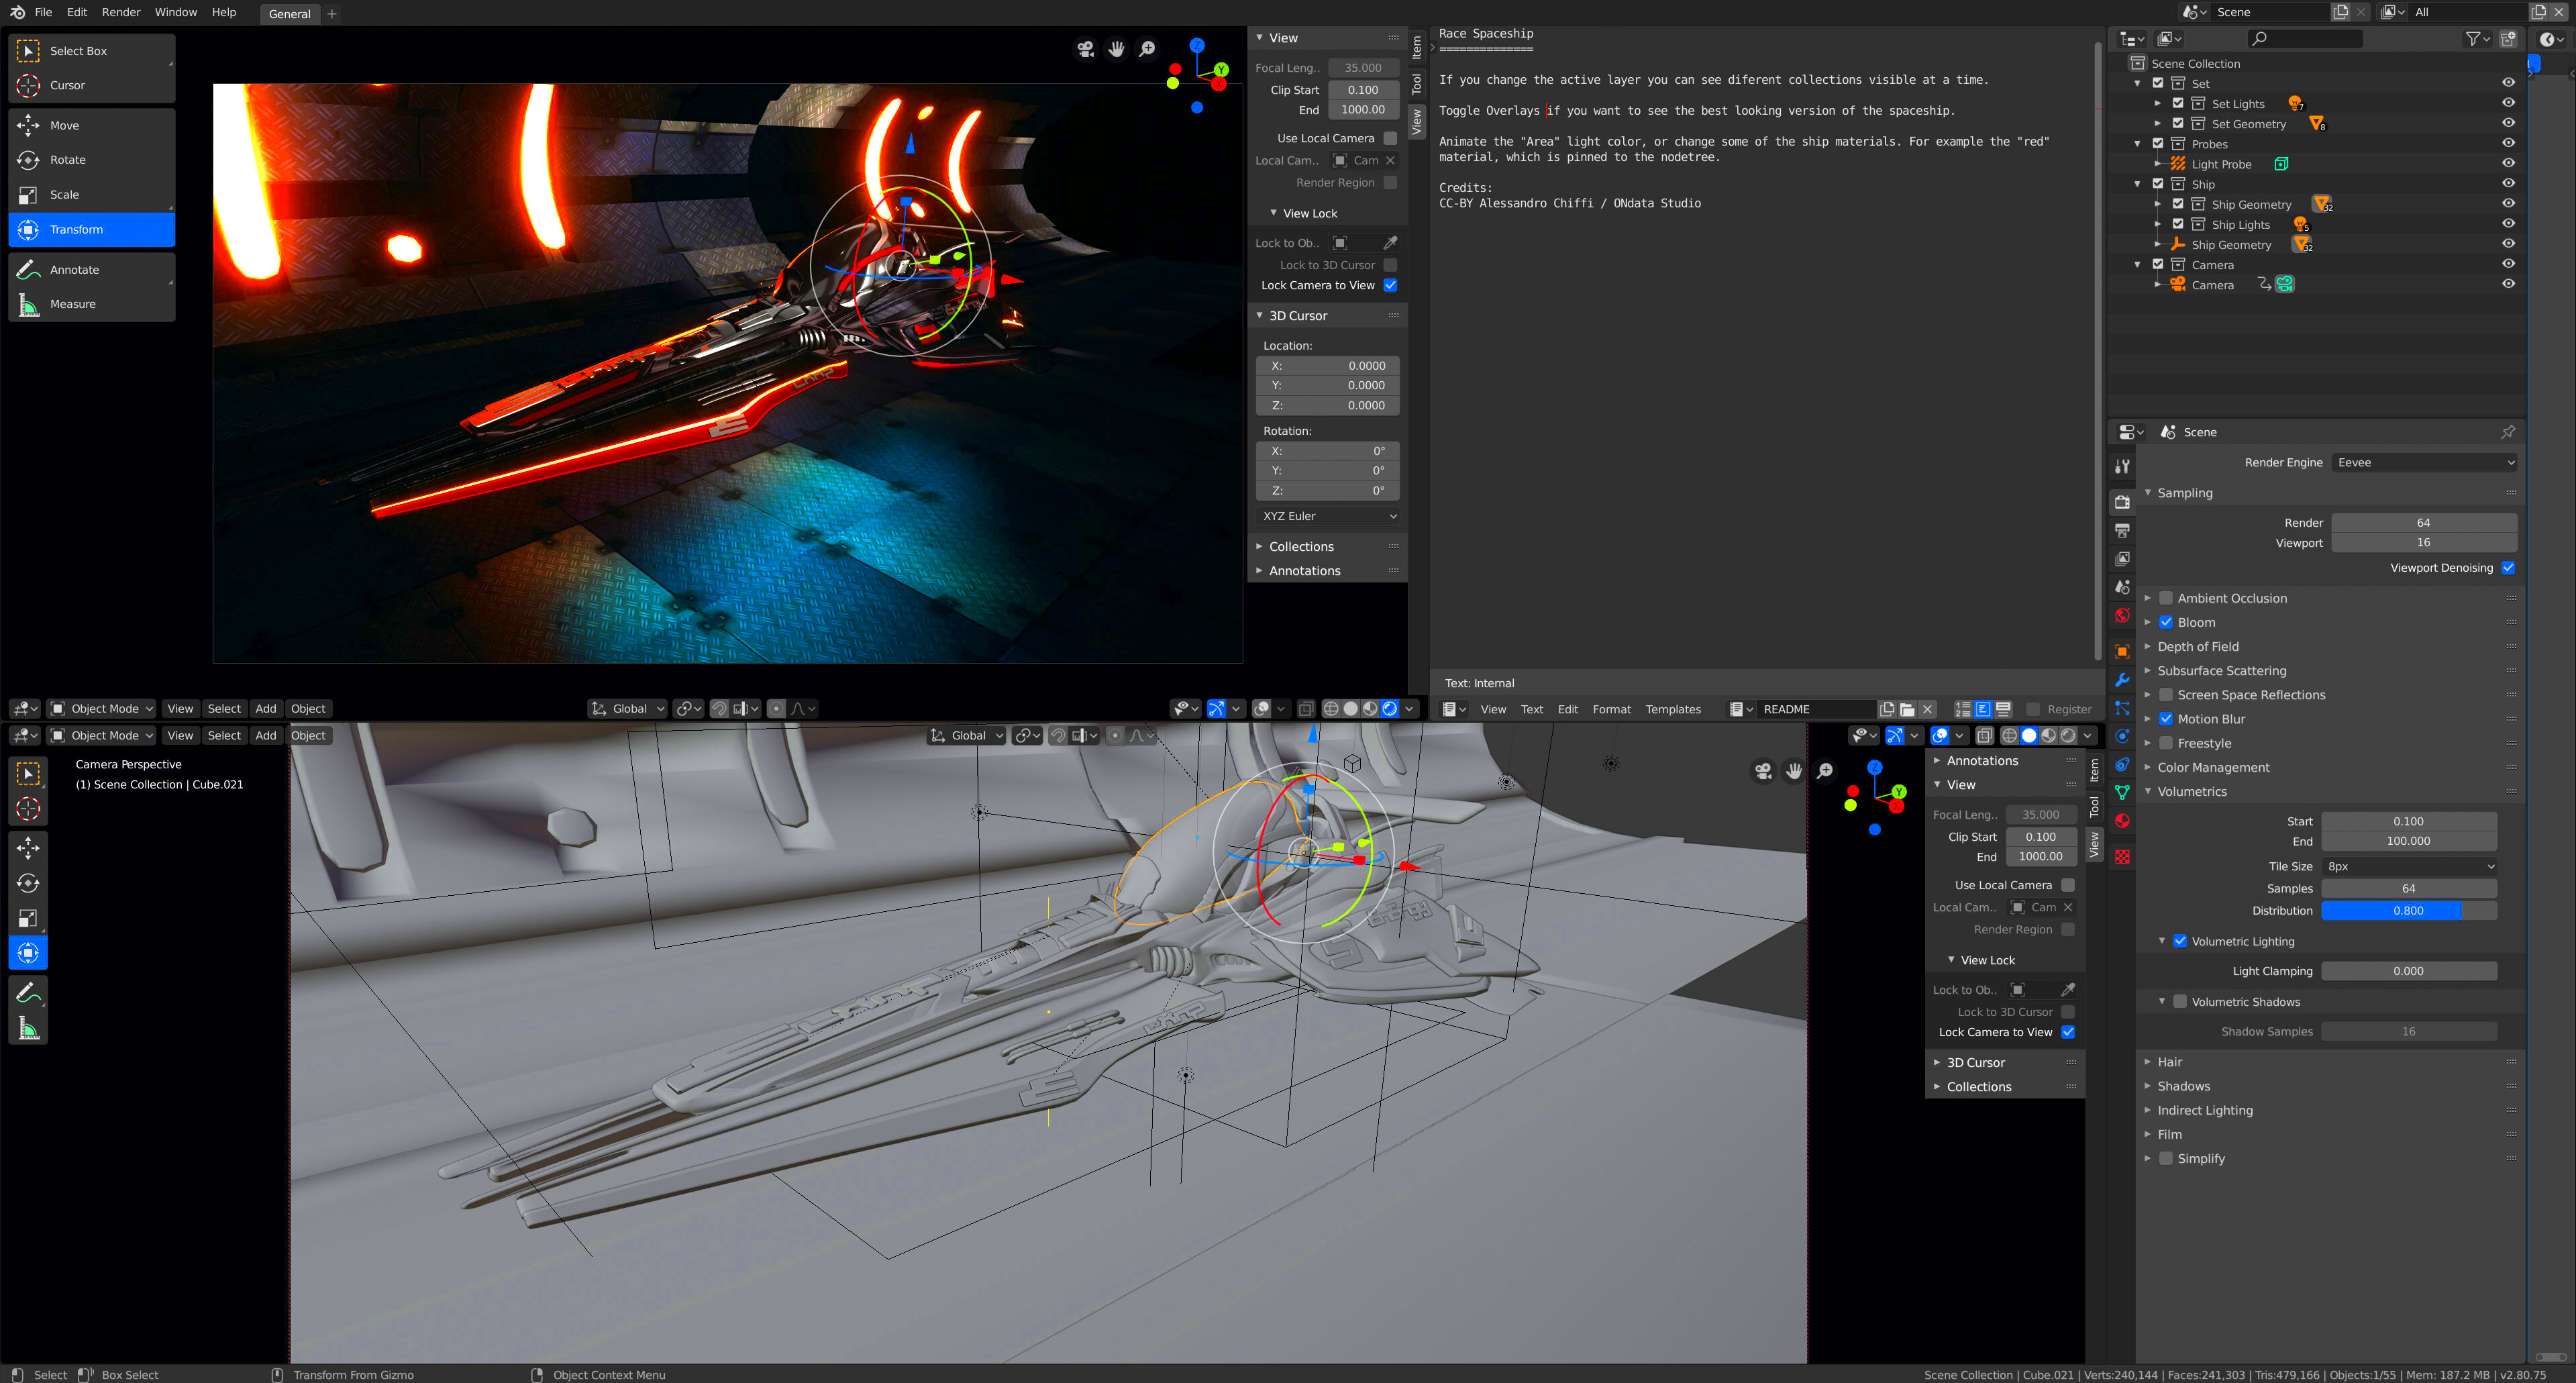2576x1383 pixels.
Task: Click the Add button in bottom viewport header
Action: point(265,736)
